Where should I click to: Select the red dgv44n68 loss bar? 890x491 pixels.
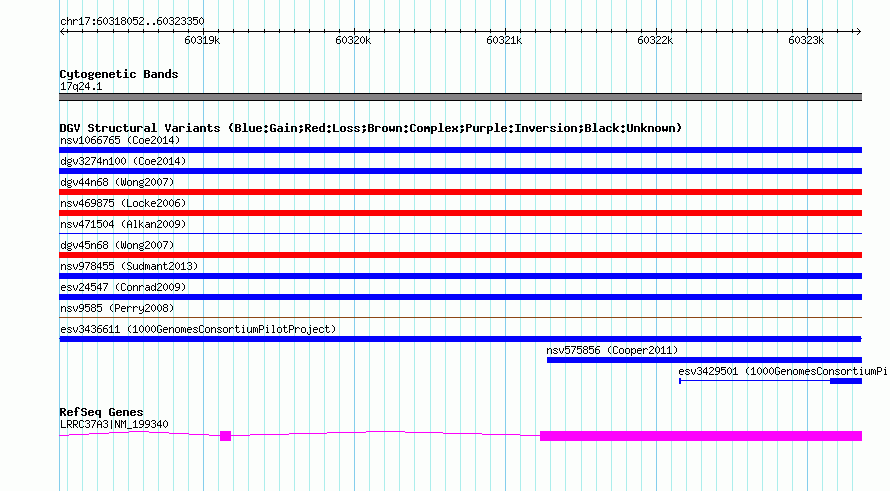tap(460, 192)
